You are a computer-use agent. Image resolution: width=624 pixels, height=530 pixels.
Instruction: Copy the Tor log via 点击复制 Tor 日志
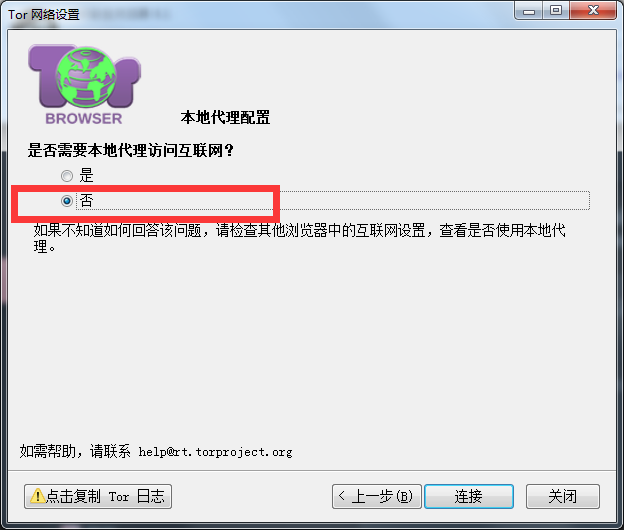(x=98, y=496)
